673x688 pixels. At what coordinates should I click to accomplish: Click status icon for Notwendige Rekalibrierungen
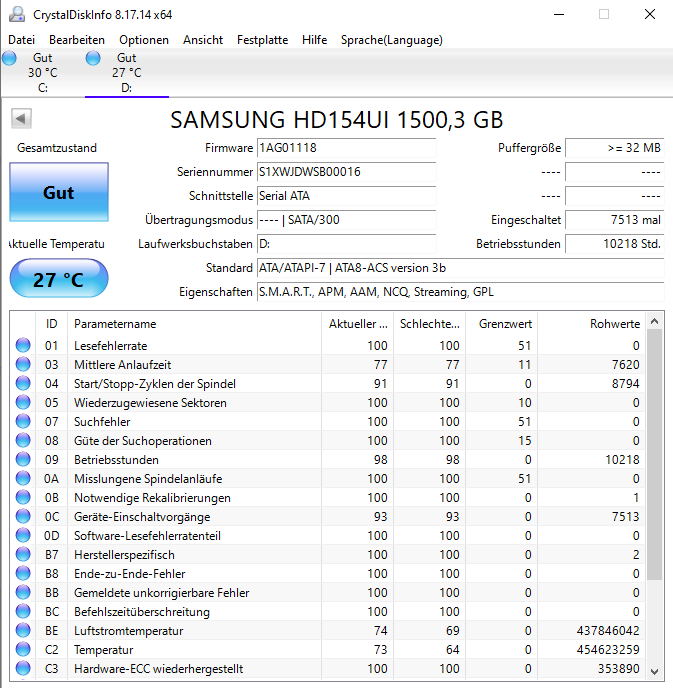[x=23, y=498]
